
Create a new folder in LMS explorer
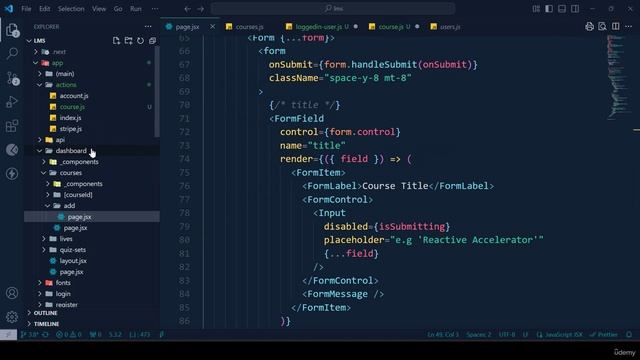[x=129, y=40]
